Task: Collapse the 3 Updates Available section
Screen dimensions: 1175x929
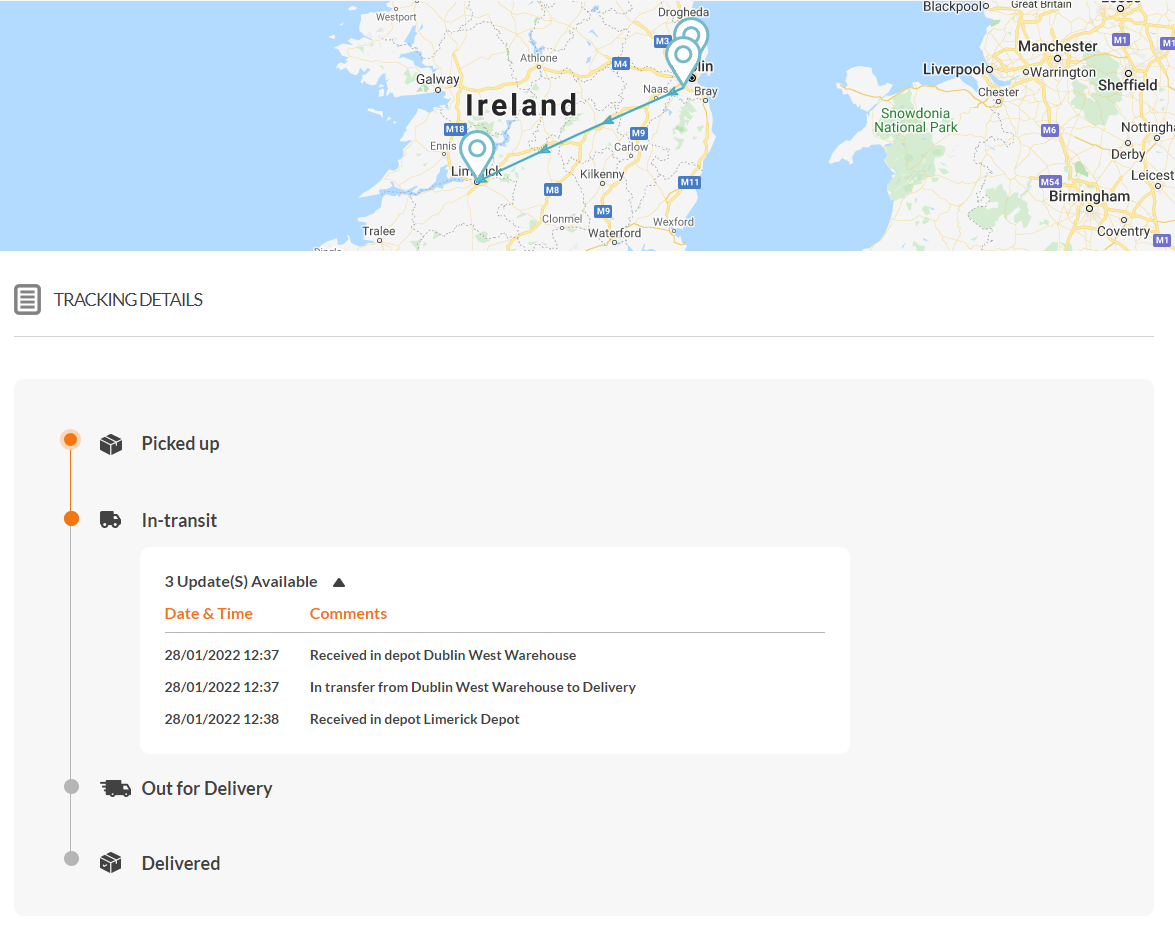Action: pos(338,581)
